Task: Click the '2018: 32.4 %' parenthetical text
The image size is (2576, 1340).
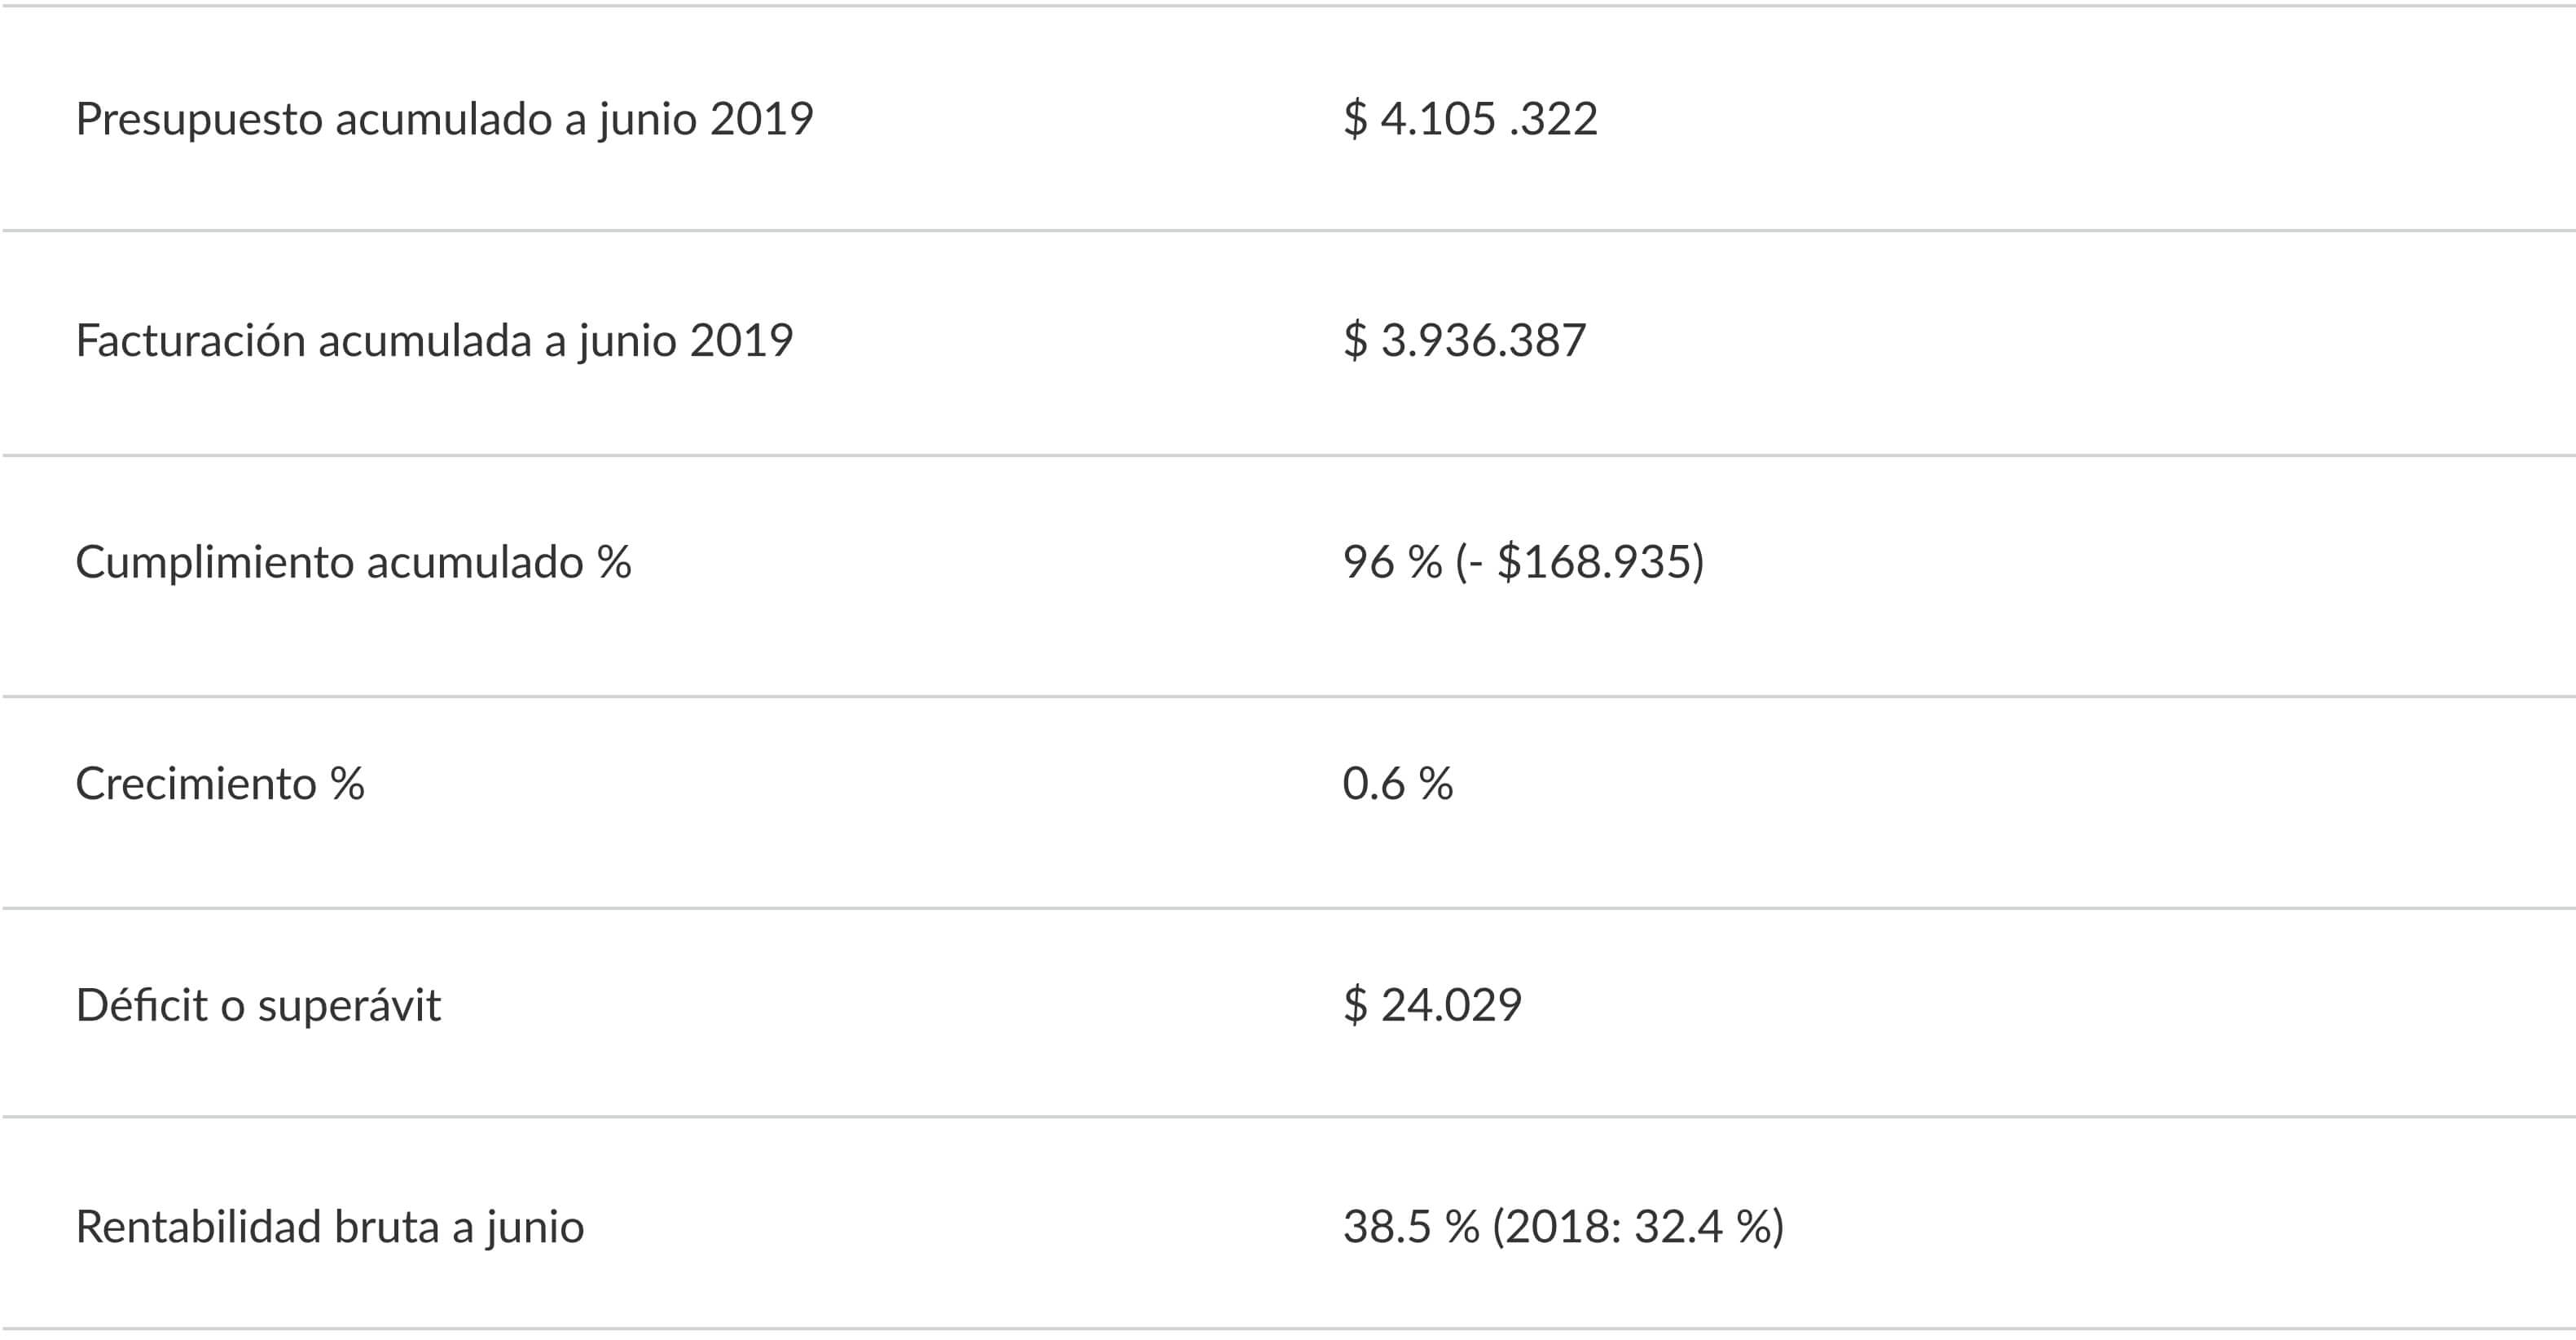Action: point(1637,1227)
